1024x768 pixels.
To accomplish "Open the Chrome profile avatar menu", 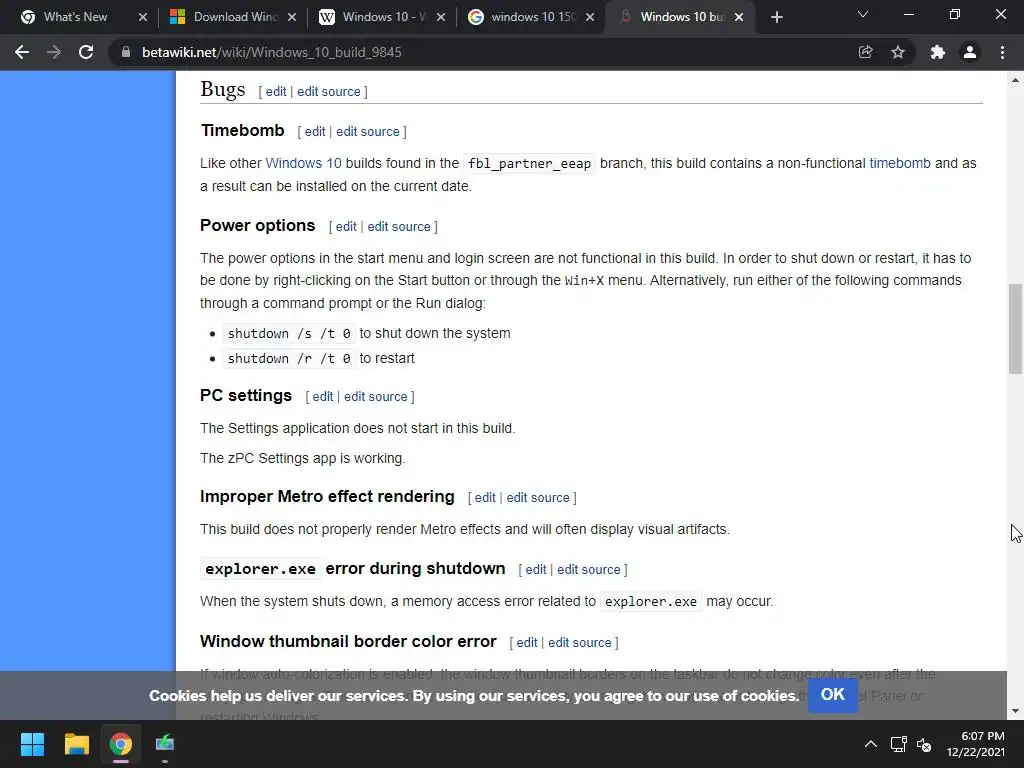I will [x=970, y=52].
